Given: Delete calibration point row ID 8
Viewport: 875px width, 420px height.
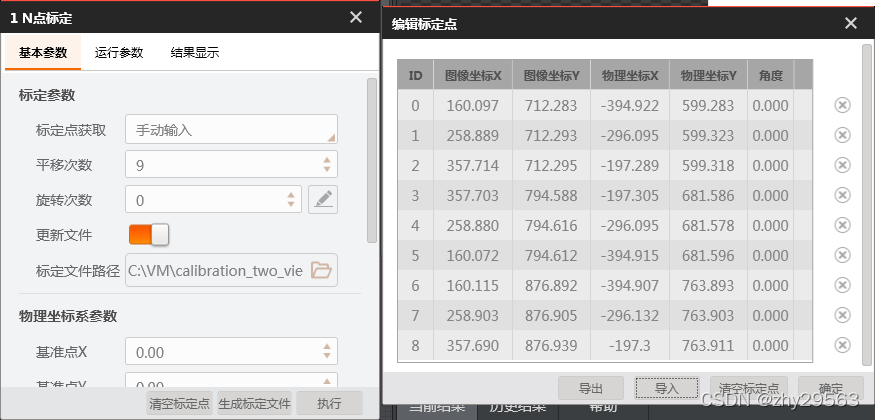Looking at the screenshot, I should pos(842,345).
